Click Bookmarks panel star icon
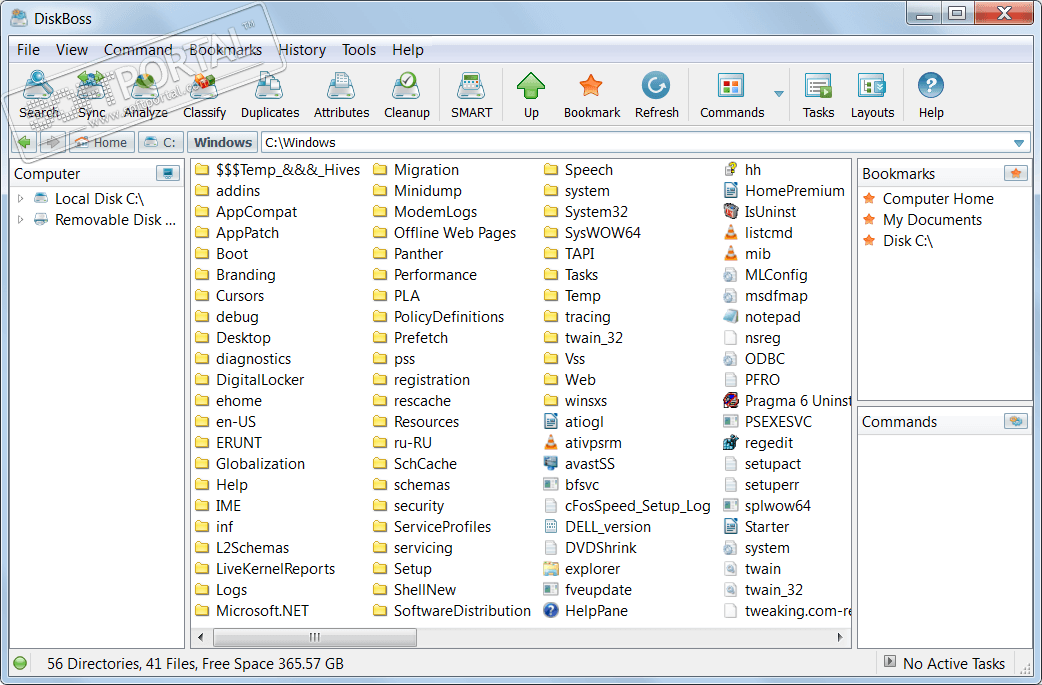 tap(1015, 173)
